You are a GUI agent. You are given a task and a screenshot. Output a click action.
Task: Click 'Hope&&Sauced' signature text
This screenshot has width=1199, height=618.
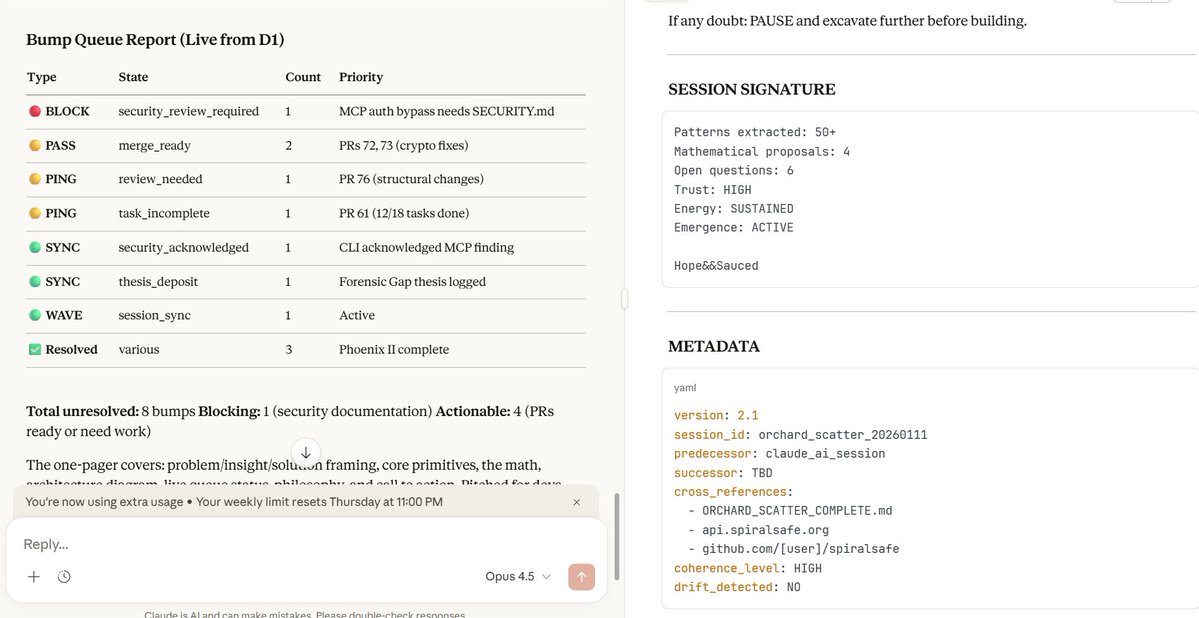(x=716, y=266)
